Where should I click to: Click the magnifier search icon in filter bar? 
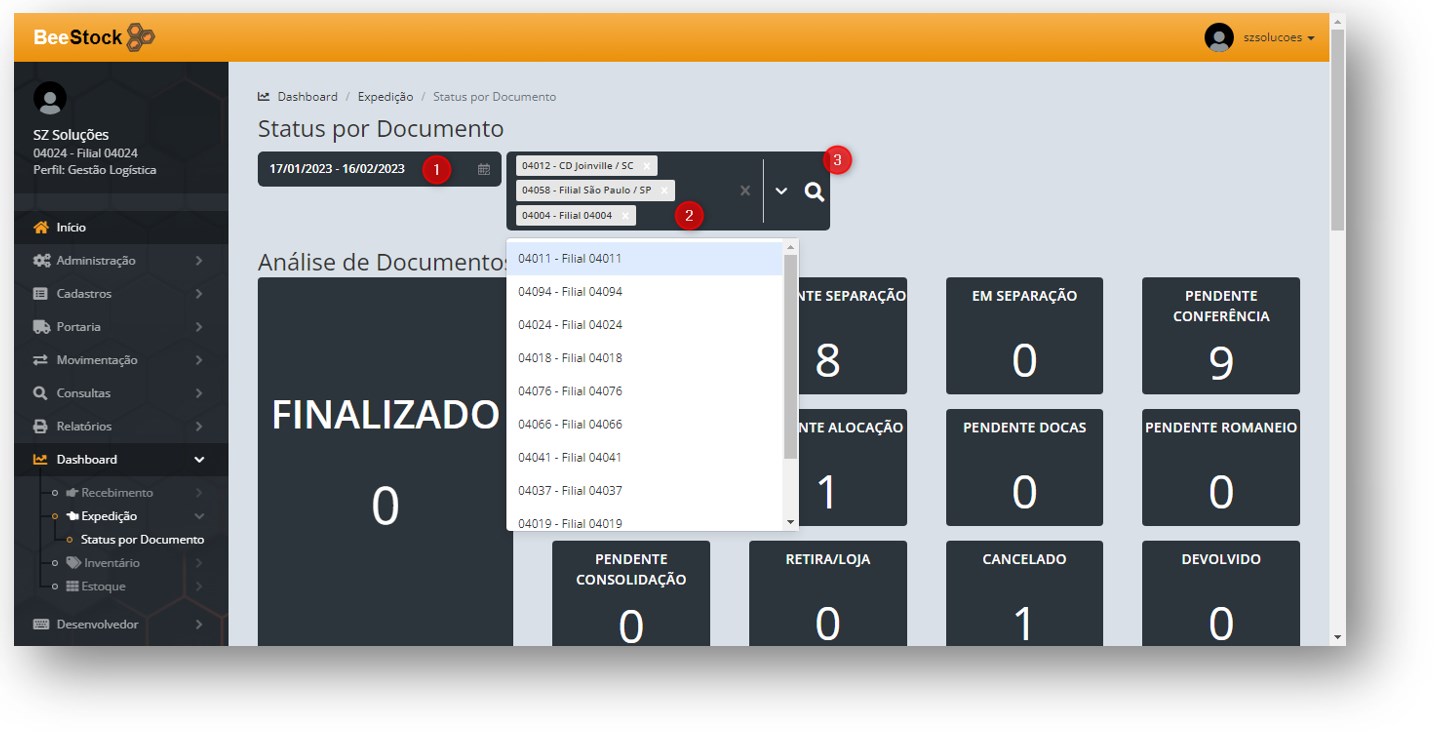coord(814,192)
